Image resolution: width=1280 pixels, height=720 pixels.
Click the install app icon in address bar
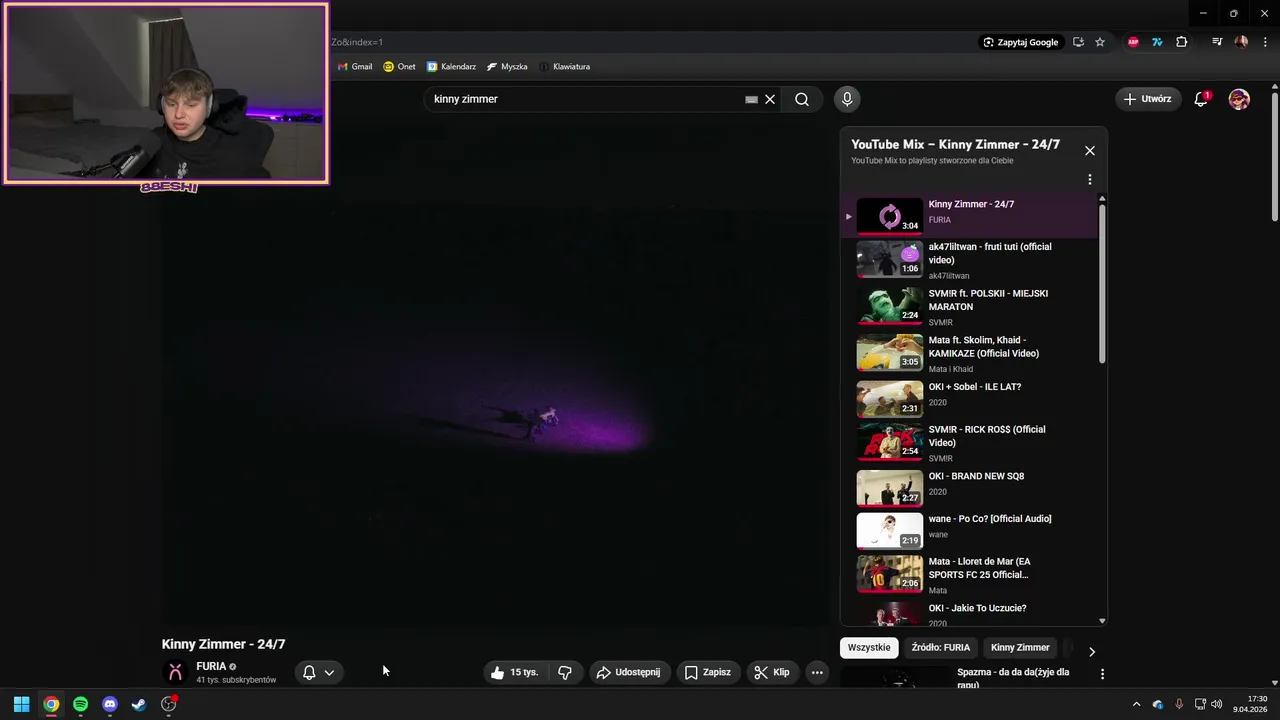pos(1078,42)
